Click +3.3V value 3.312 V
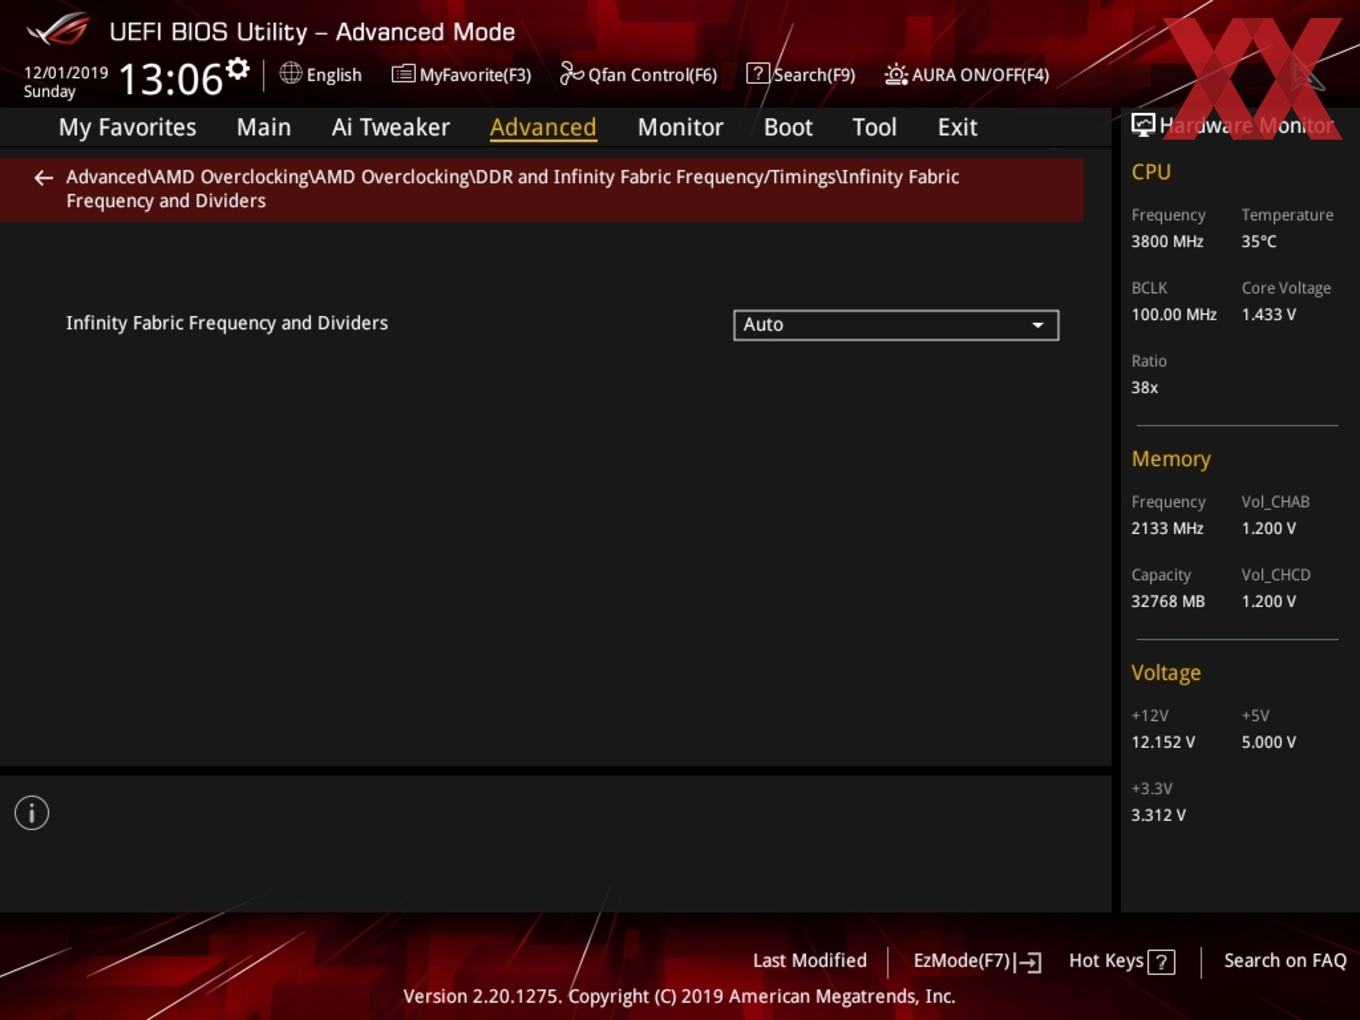This screenshot has height=1020, width=1360. click(x=1158, y=815)
